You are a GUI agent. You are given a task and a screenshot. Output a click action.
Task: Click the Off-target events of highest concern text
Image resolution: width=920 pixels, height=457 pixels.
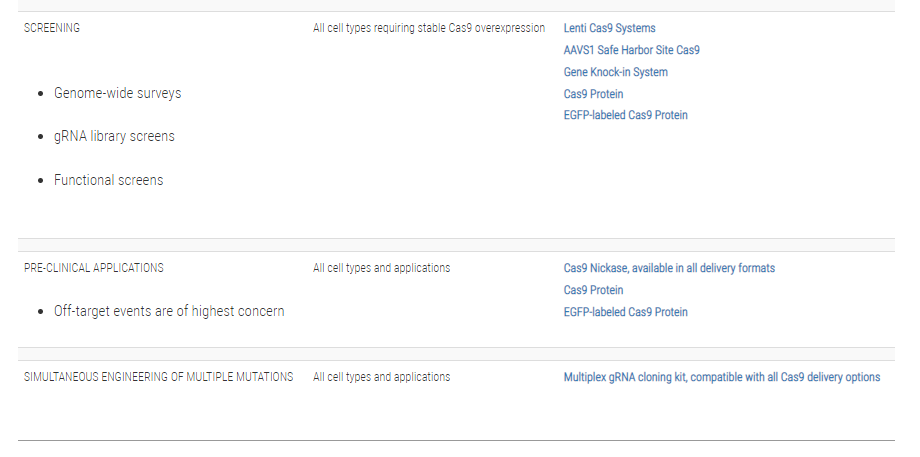[x=169, y=311]
